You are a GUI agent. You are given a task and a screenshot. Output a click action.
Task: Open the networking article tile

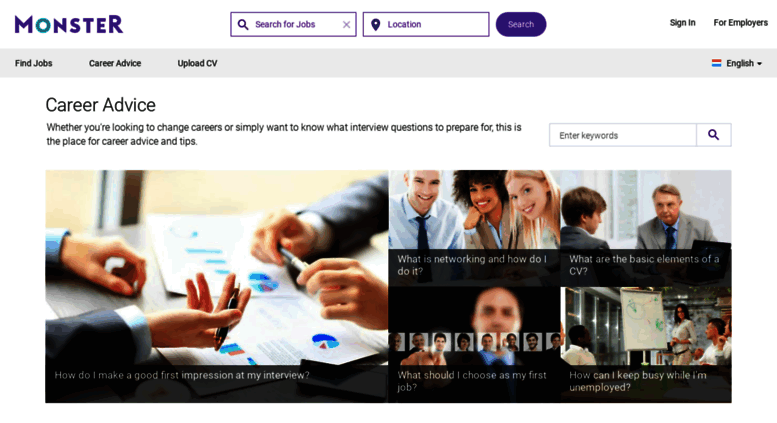474,228
